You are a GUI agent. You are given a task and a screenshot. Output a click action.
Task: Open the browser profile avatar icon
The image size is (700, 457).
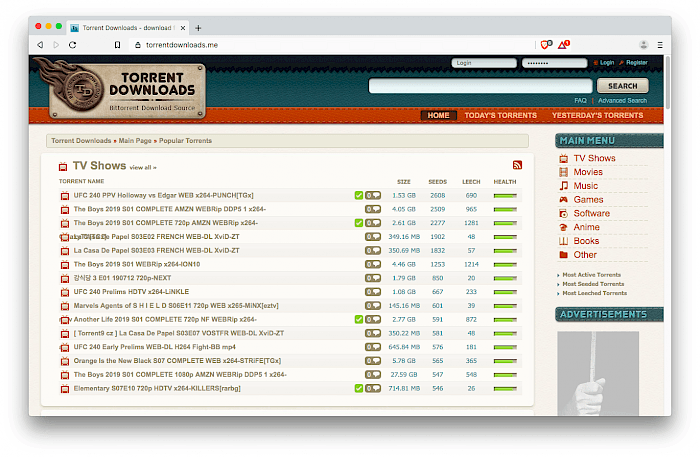(643, 45)
